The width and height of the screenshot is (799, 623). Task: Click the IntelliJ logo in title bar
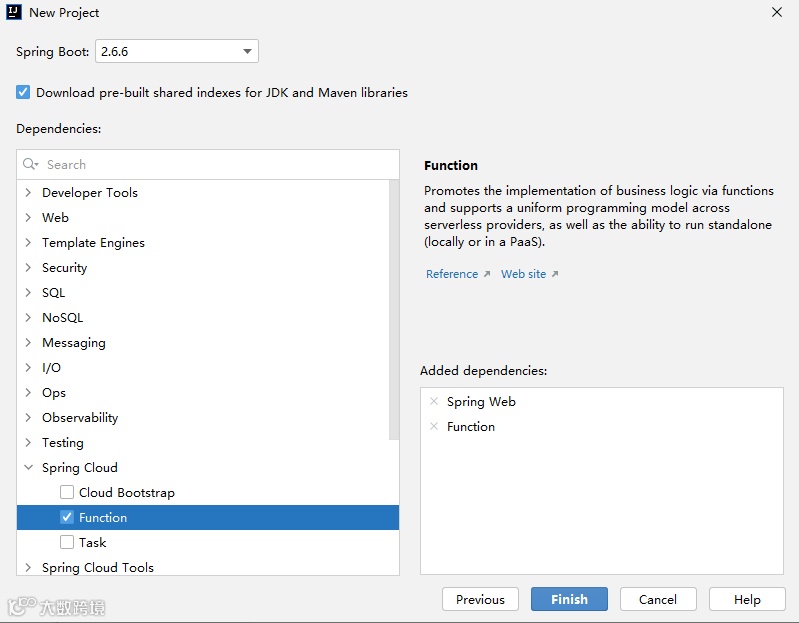click(x=15, y=13)
